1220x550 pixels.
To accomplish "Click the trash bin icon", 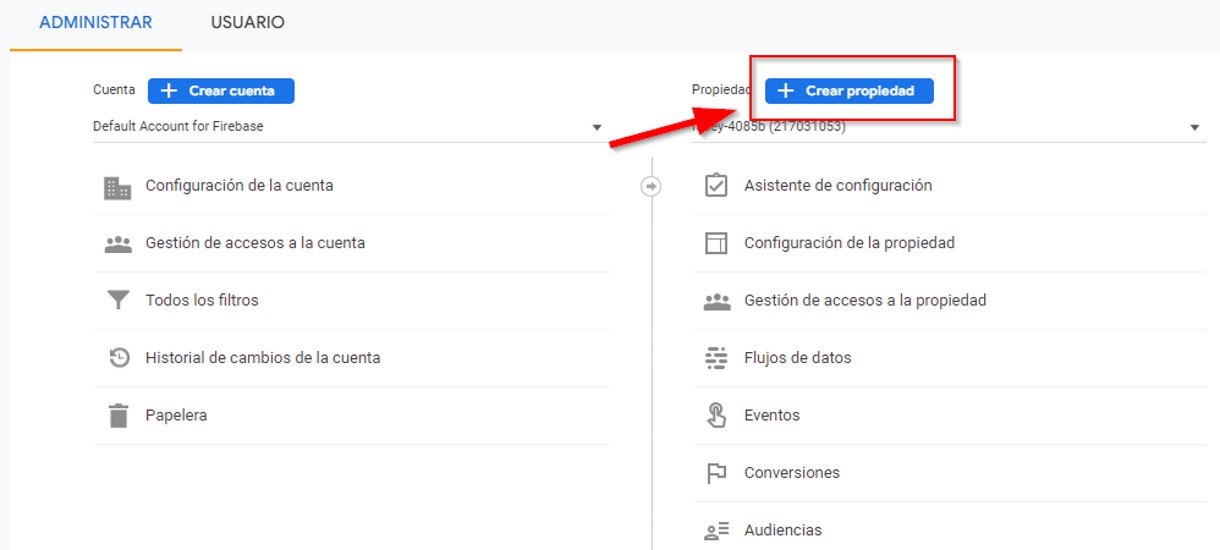I will pyautogui.click(x=119, y=415).
